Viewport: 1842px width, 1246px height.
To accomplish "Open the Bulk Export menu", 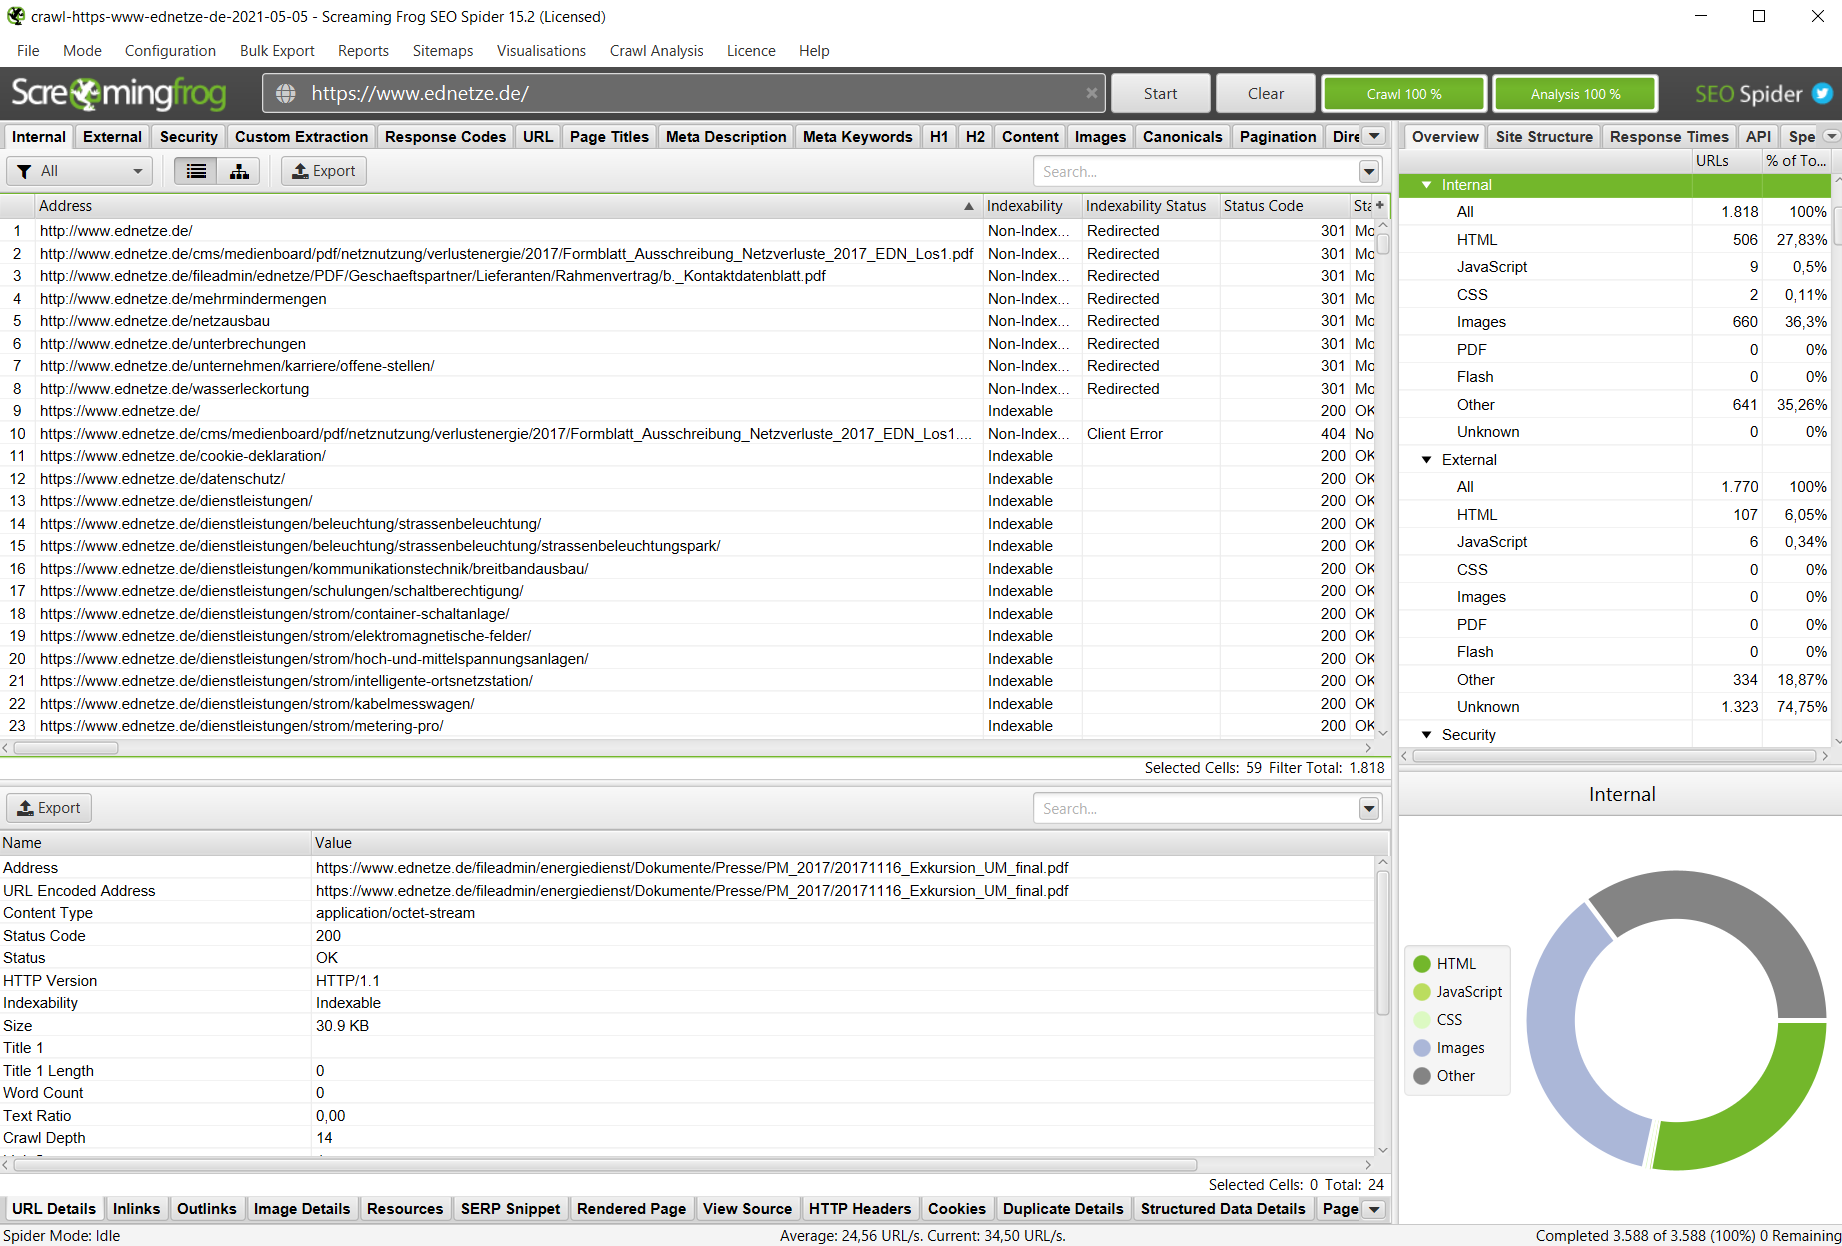I will 277,51.
